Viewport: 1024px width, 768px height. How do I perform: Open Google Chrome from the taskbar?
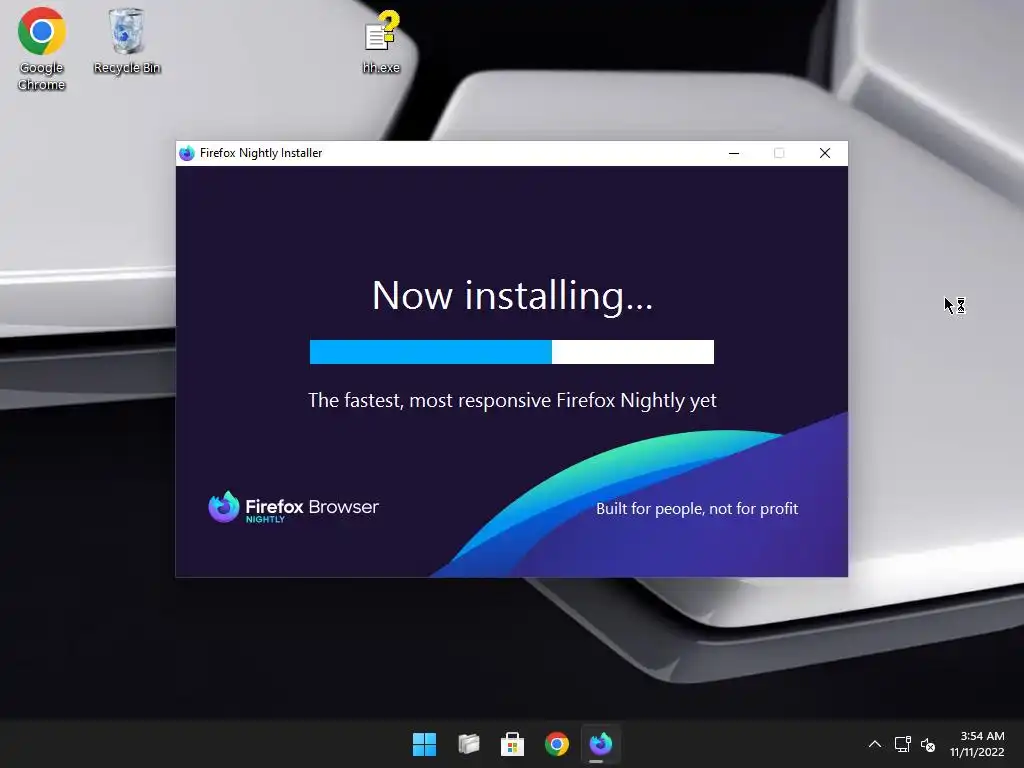(x=556, y=744)
